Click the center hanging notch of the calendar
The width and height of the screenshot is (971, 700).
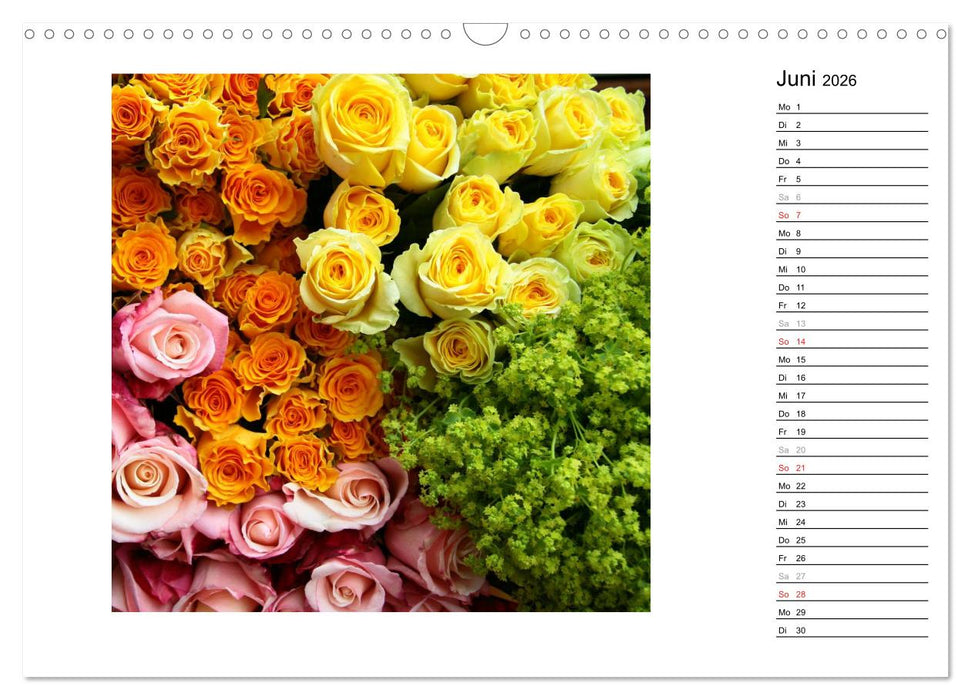(x=485, y=33)
